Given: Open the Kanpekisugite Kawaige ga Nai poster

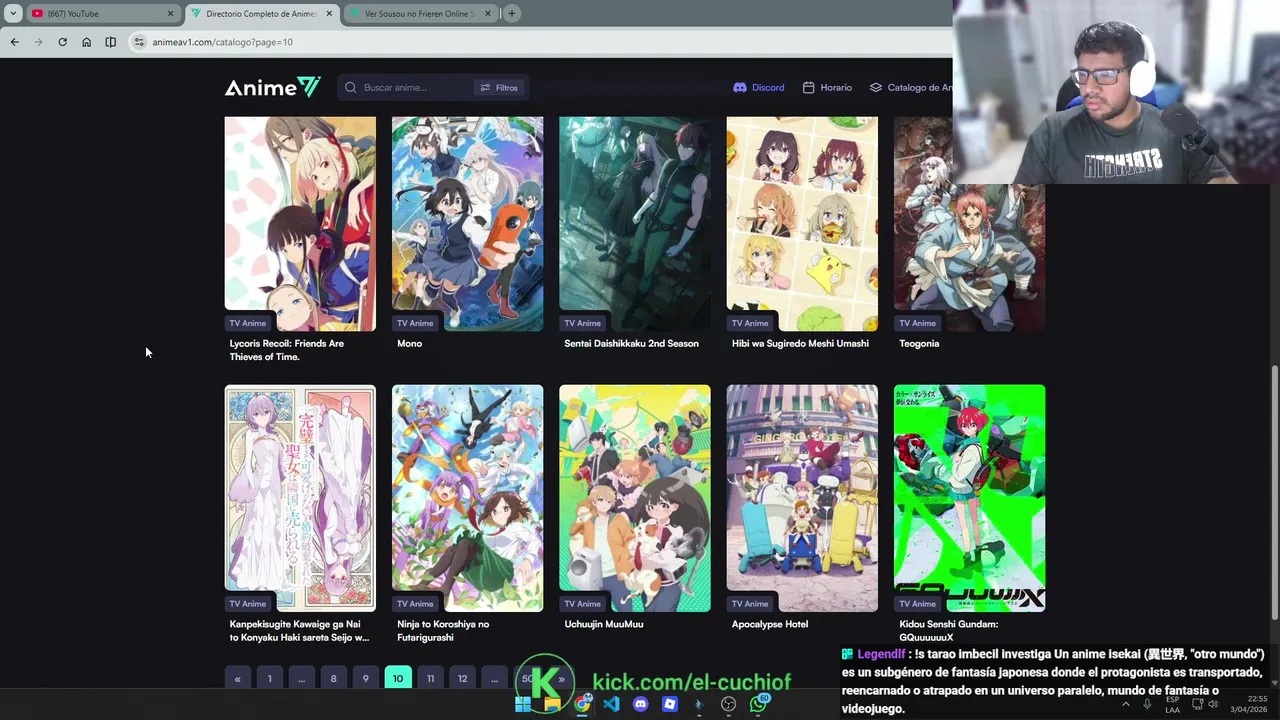Looking at the screenshot, I should pos(300,498).
